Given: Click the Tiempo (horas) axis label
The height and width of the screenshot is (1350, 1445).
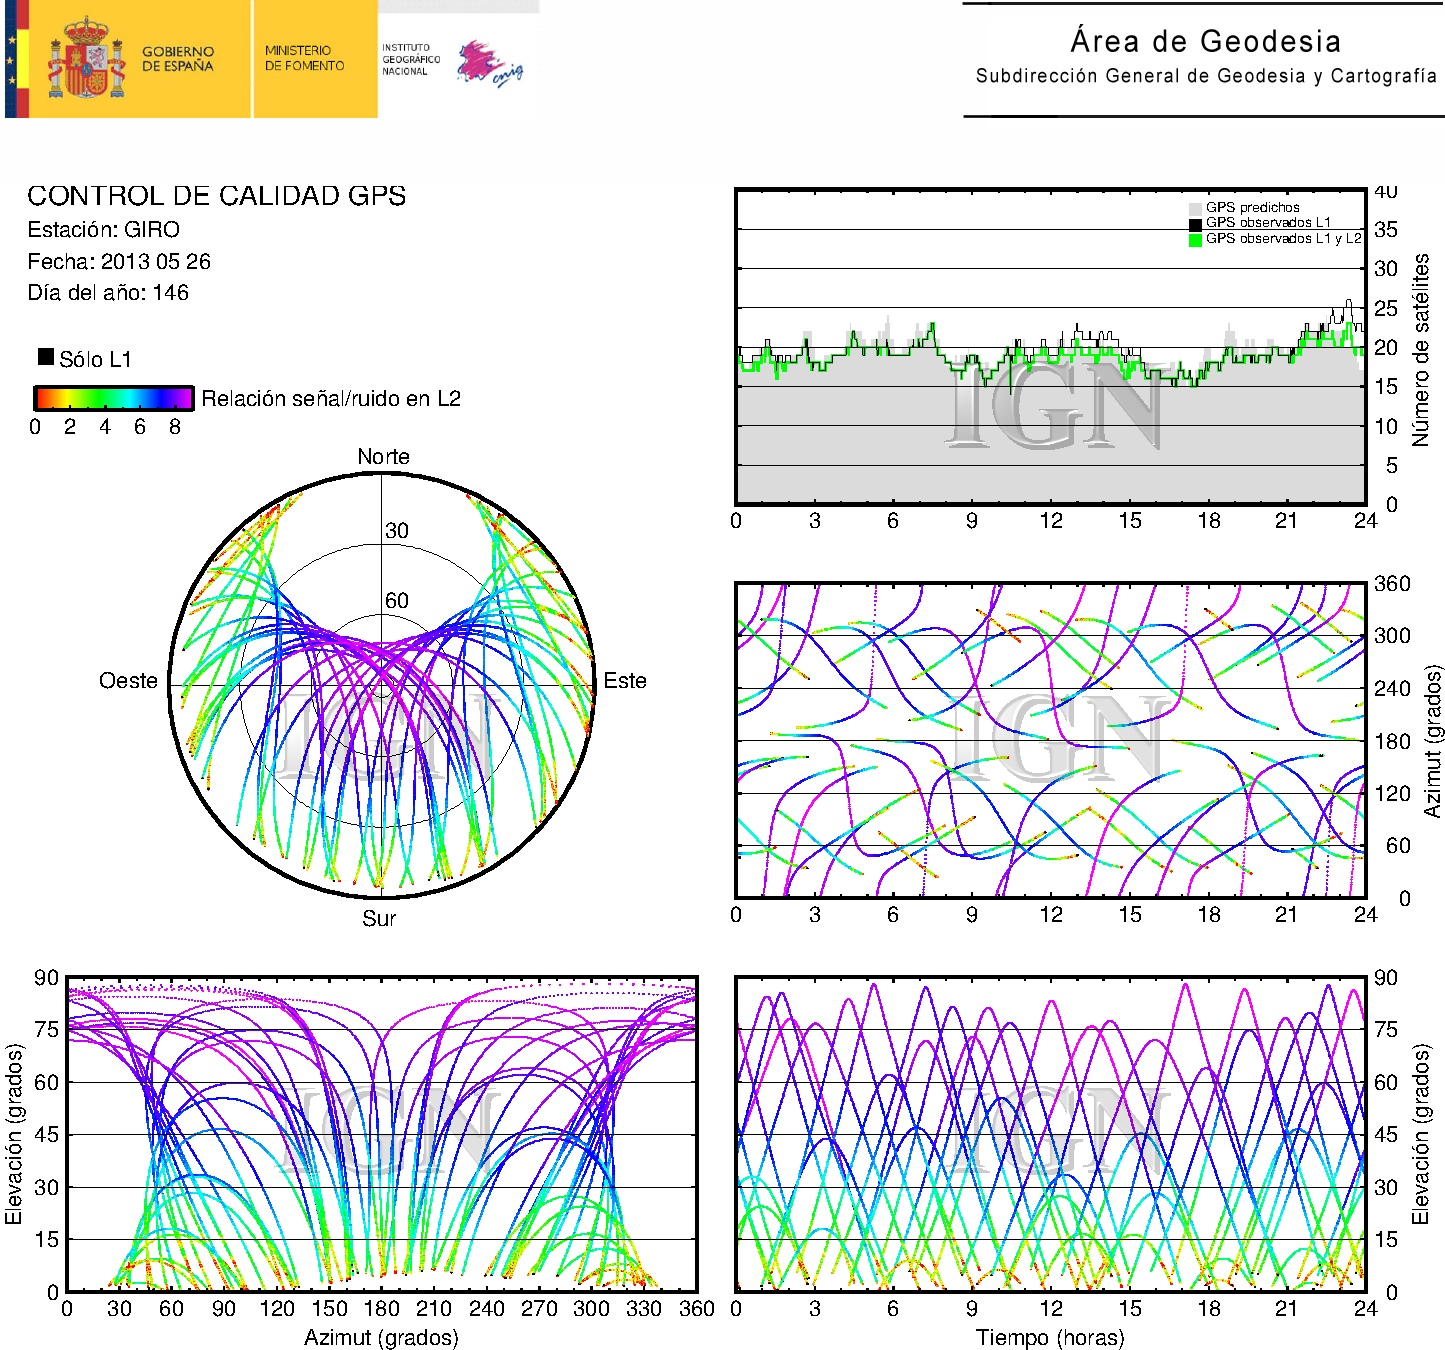Looking at the screenshot, I should point(1049,1338).
